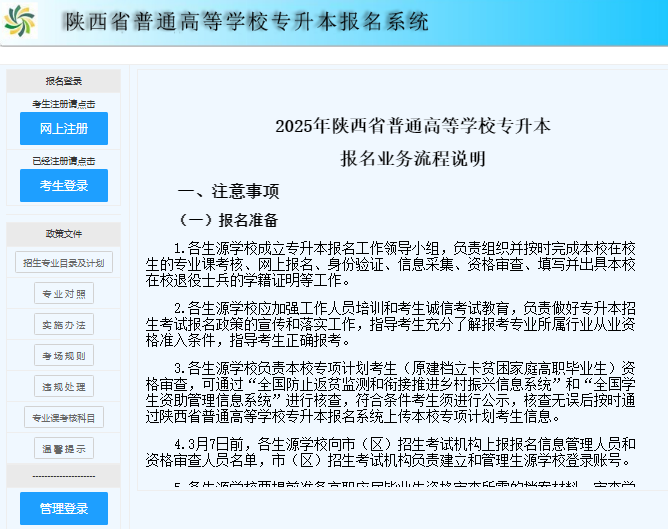Open 网上注册 online registration button
The image size is (668, 529).
click(x=64, y=128)
